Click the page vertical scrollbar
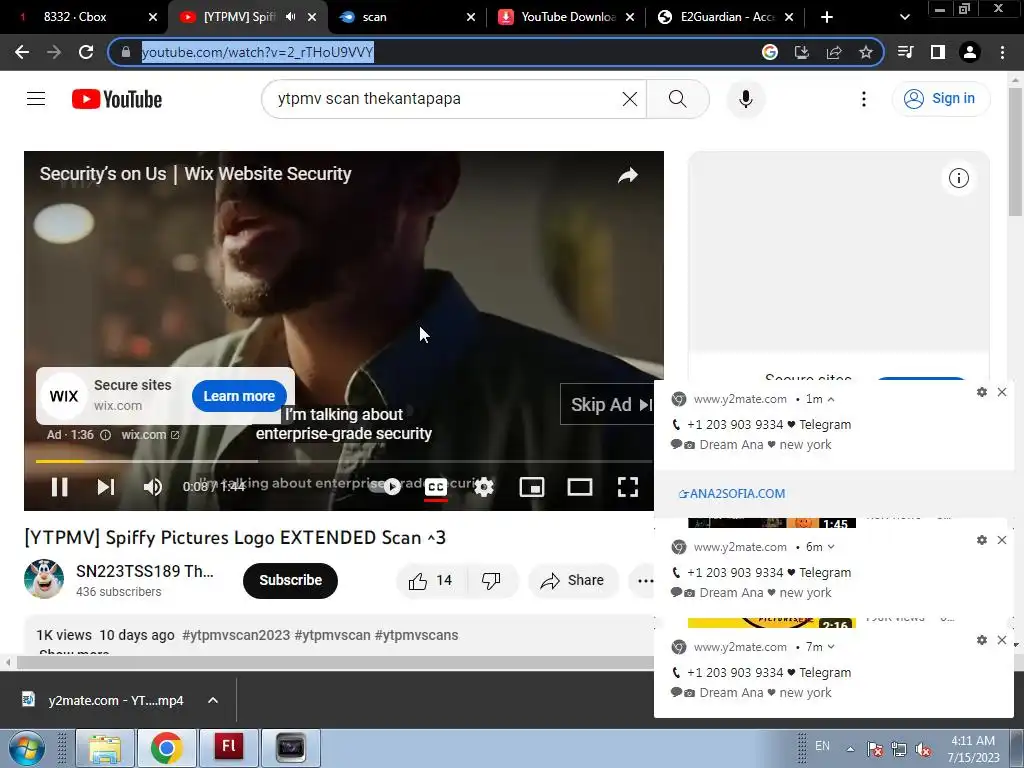This screenshot has width=1024, height=768. (1016, 150)
